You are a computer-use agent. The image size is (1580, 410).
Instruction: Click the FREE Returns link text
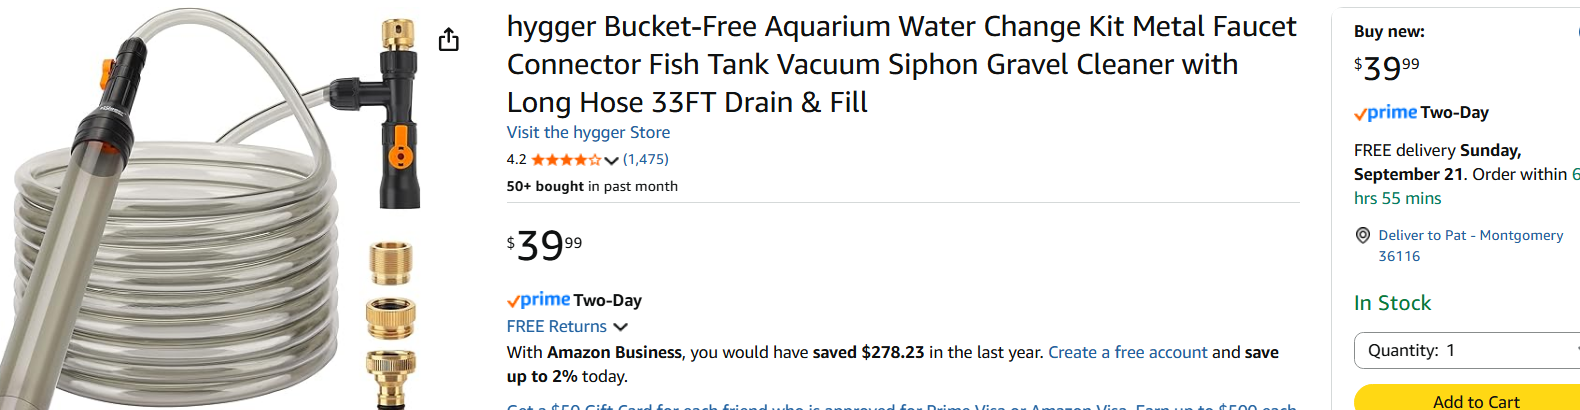pos(556,327)
